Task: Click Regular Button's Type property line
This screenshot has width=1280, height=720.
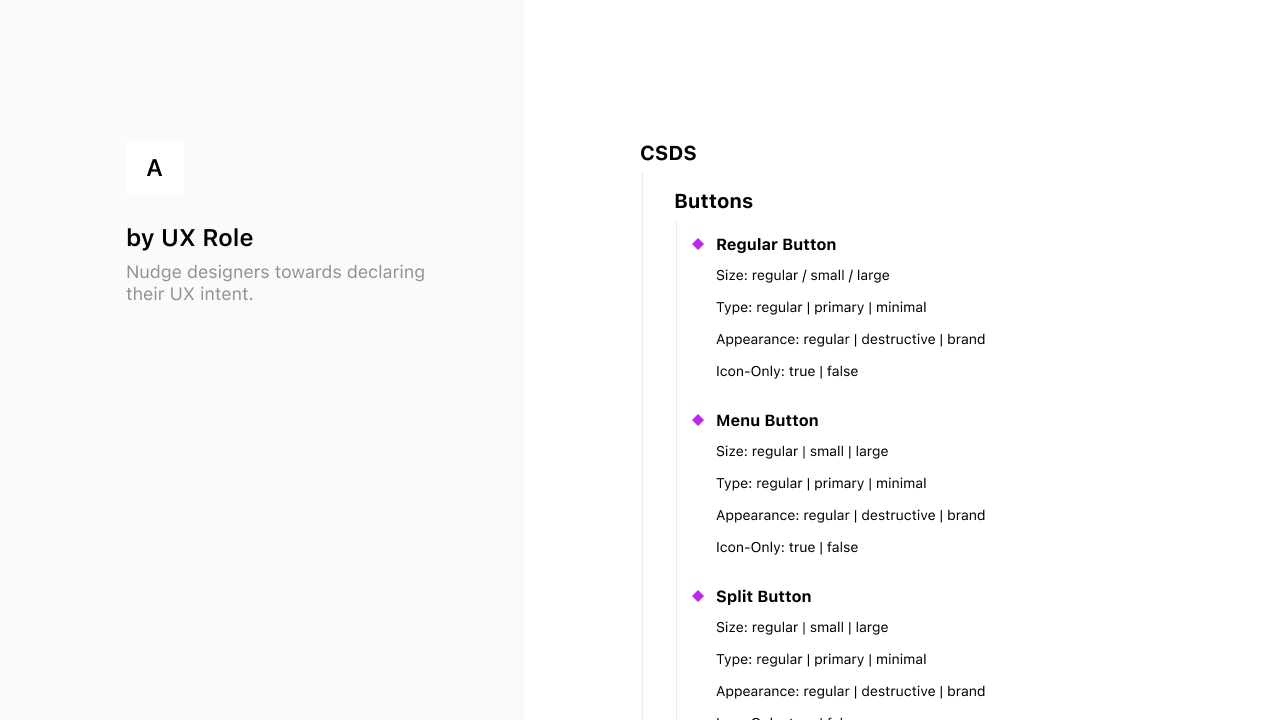Action: pos(821,307)
